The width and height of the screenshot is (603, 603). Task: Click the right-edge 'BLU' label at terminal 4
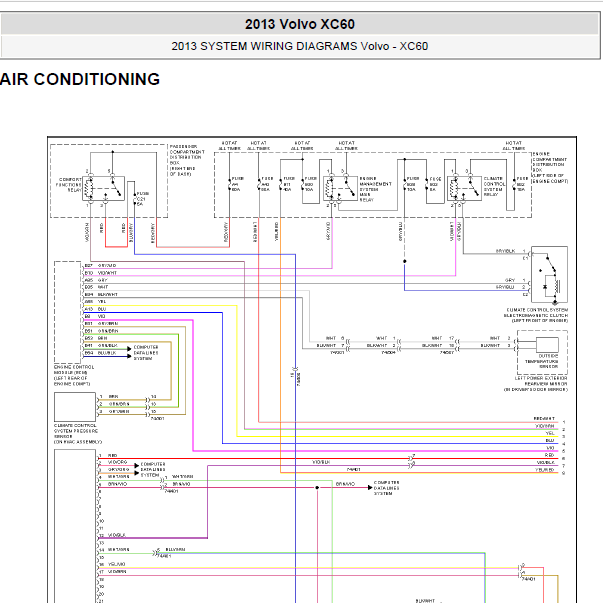click(x=550, y=440)
